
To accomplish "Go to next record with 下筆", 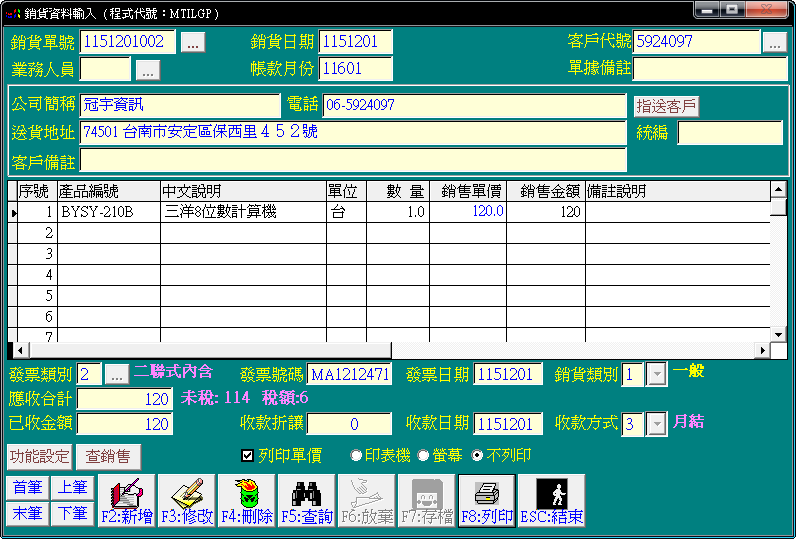I will 73,514.
